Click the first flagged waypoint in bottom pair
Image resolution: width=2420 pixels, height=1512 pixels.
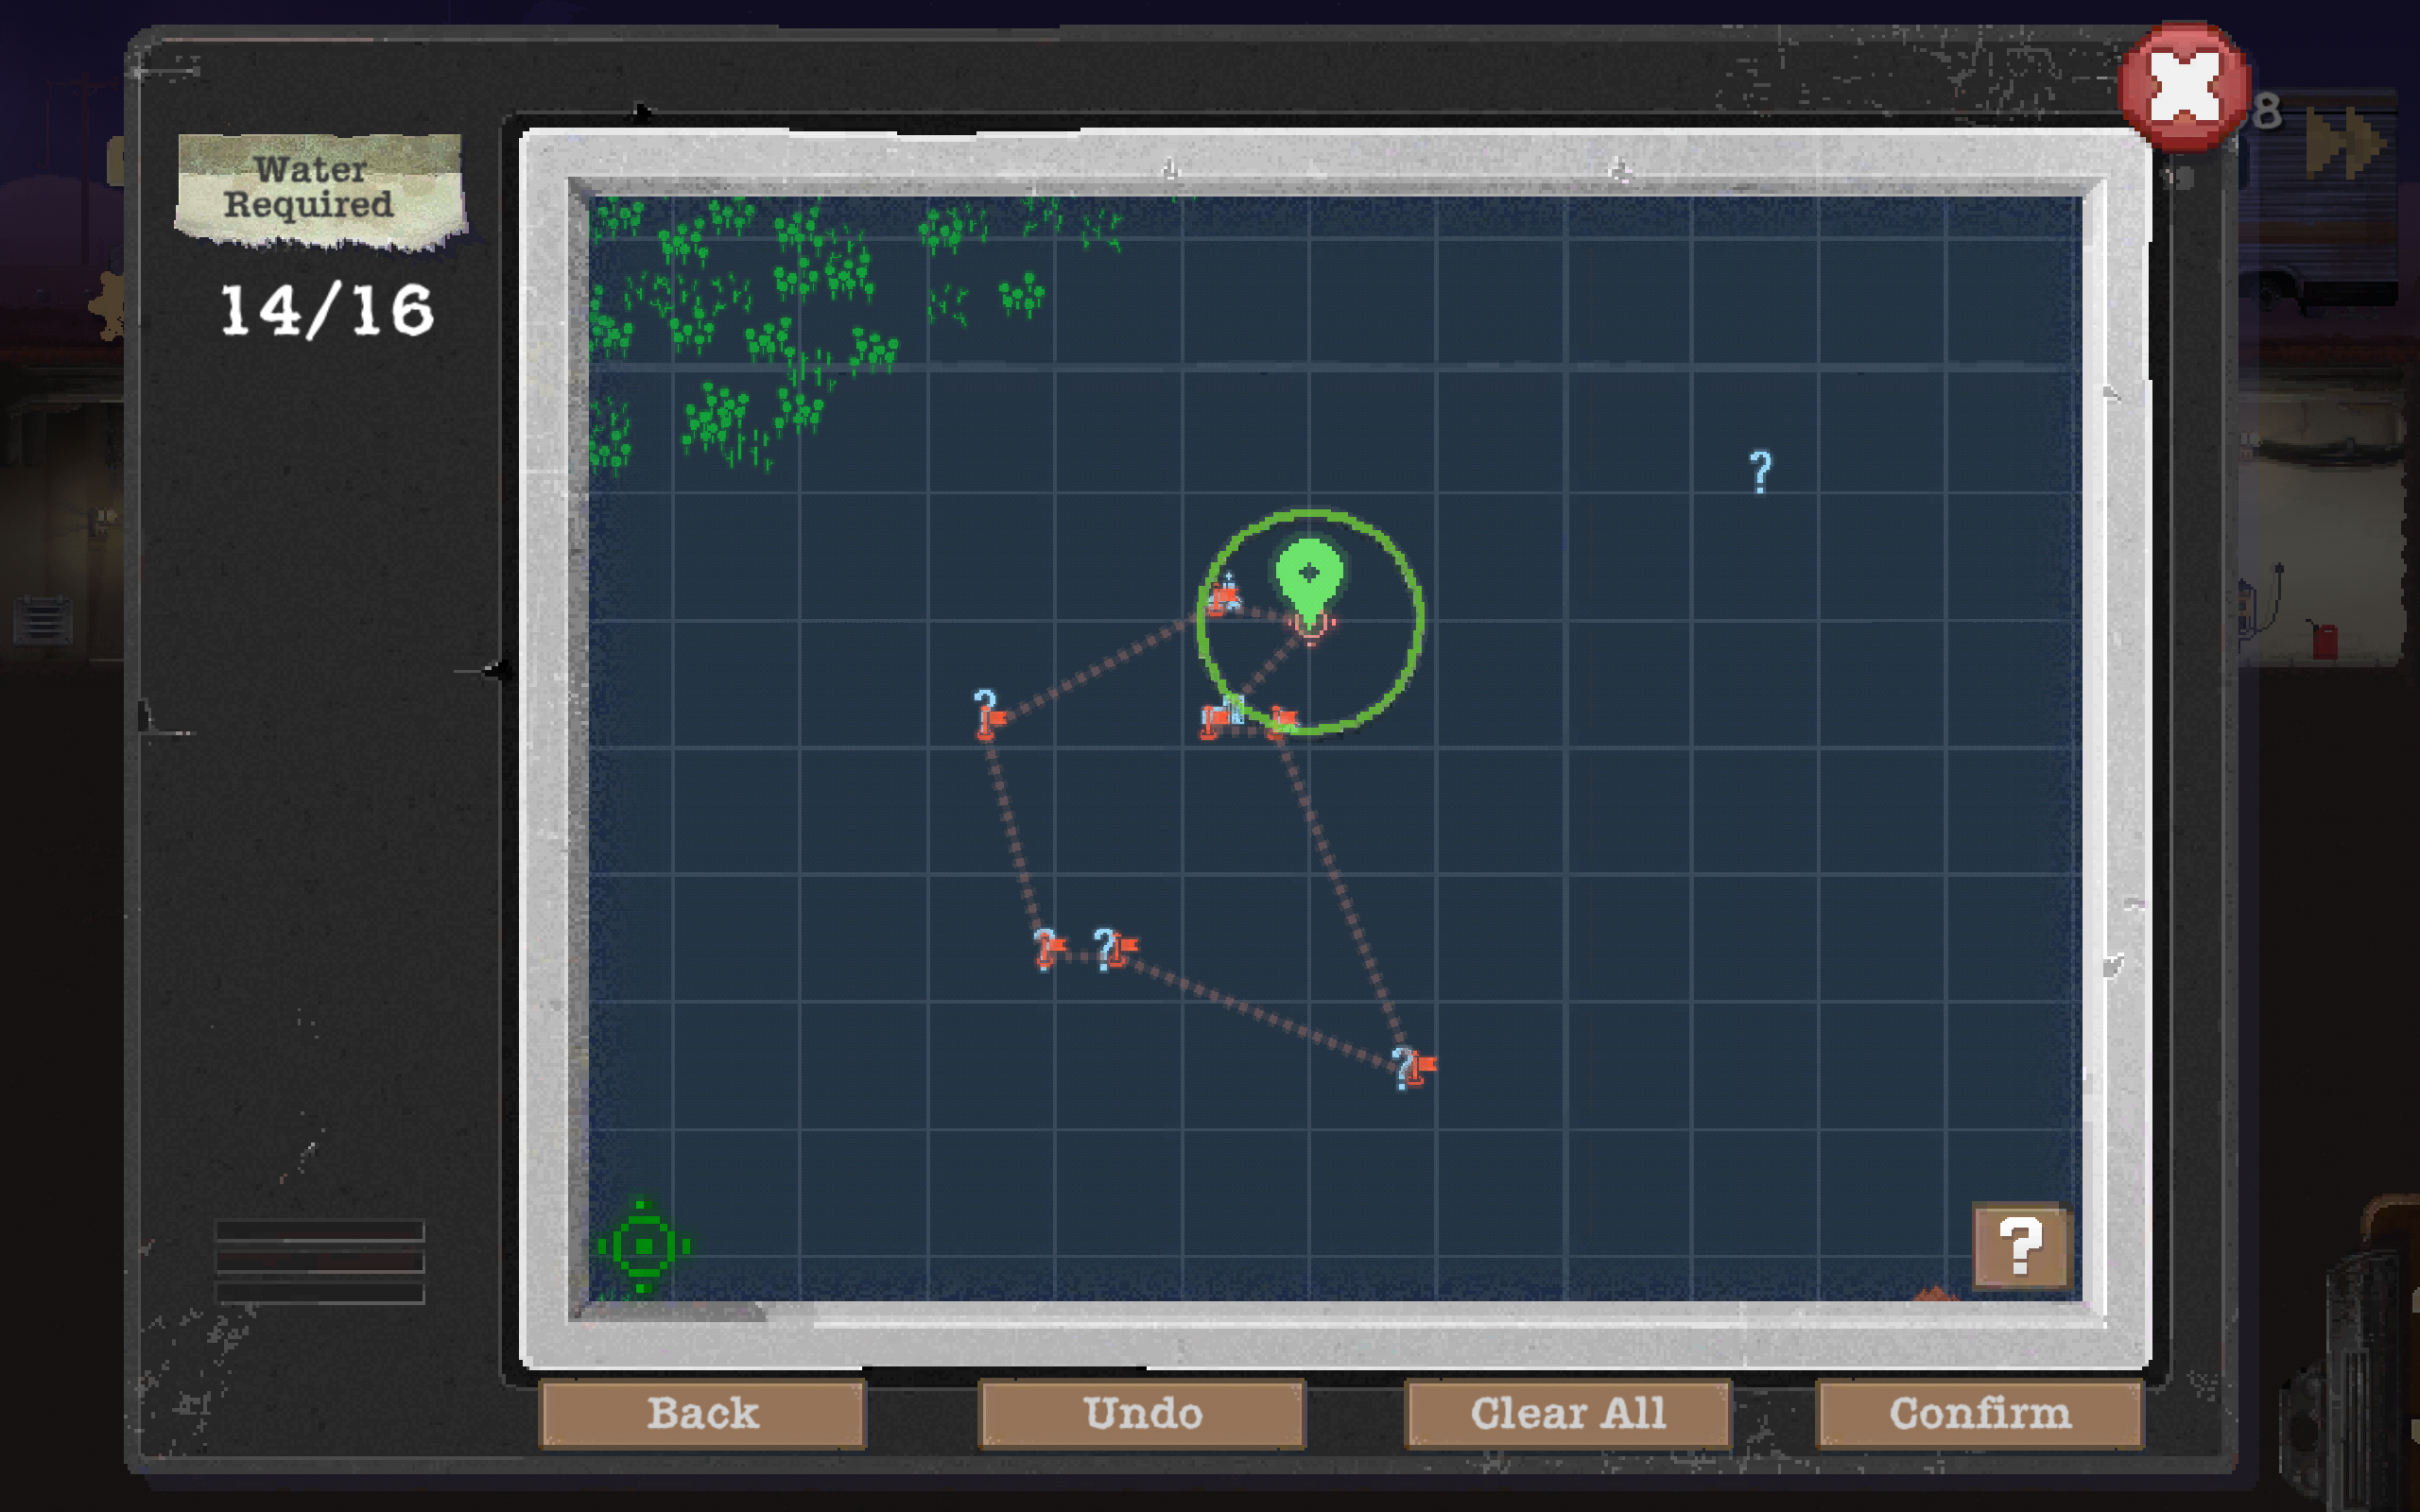click(1048, 948)
